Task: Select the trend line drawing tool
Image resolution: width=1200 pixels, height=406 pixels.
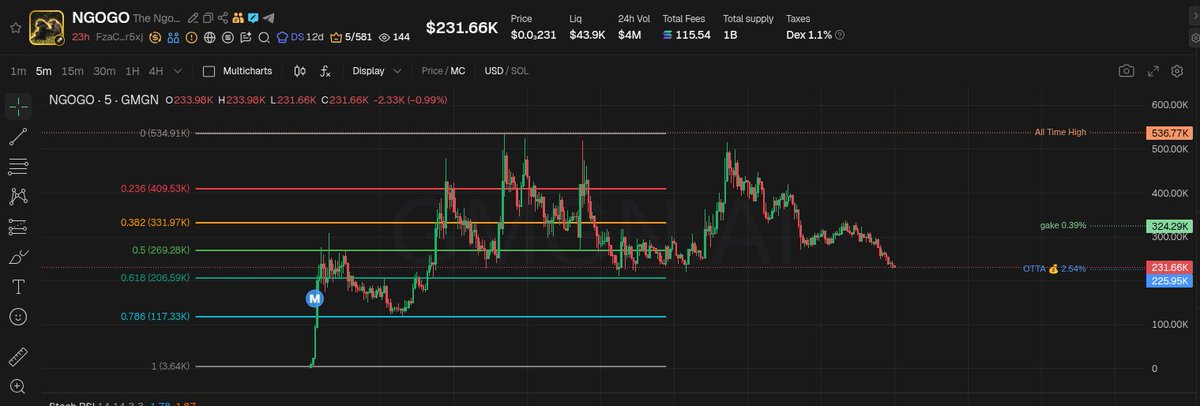Action: pos(18,136)
